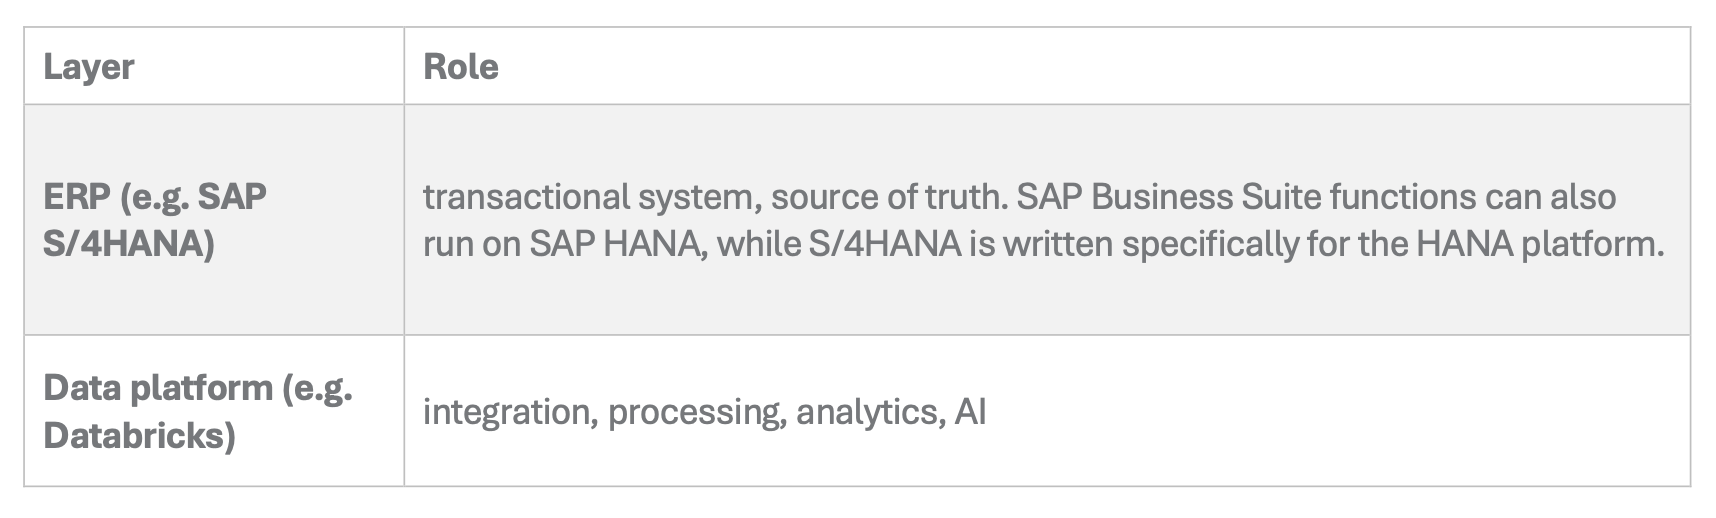Click "AI" at the end of the last row
The height and width of the screenshot is (518, 1716).
(x=970, y=411)
